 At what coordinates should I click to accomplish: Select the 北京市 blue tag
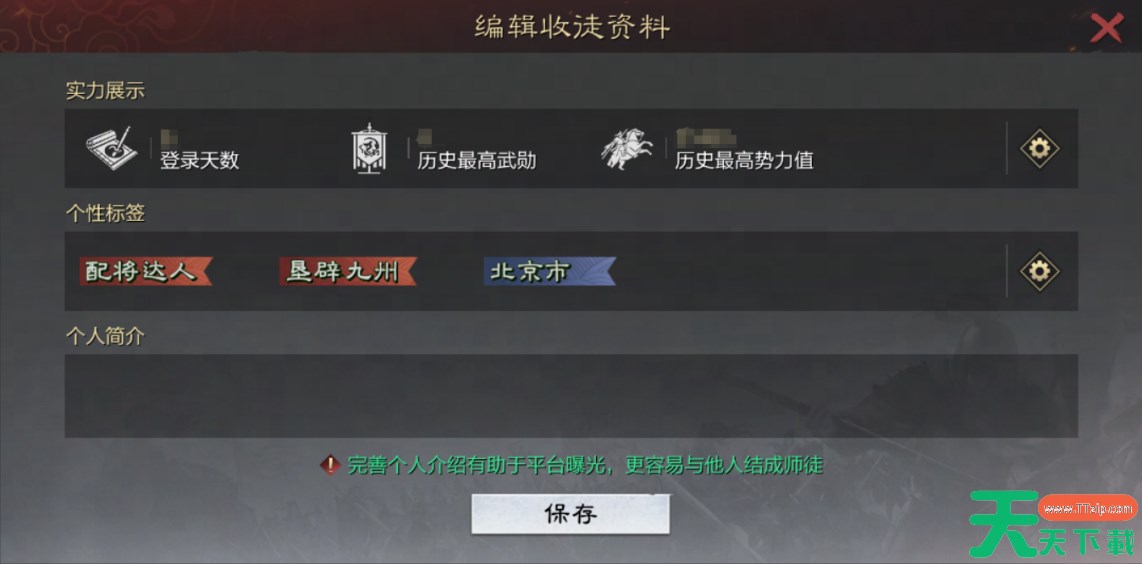[x=550, y=272]
